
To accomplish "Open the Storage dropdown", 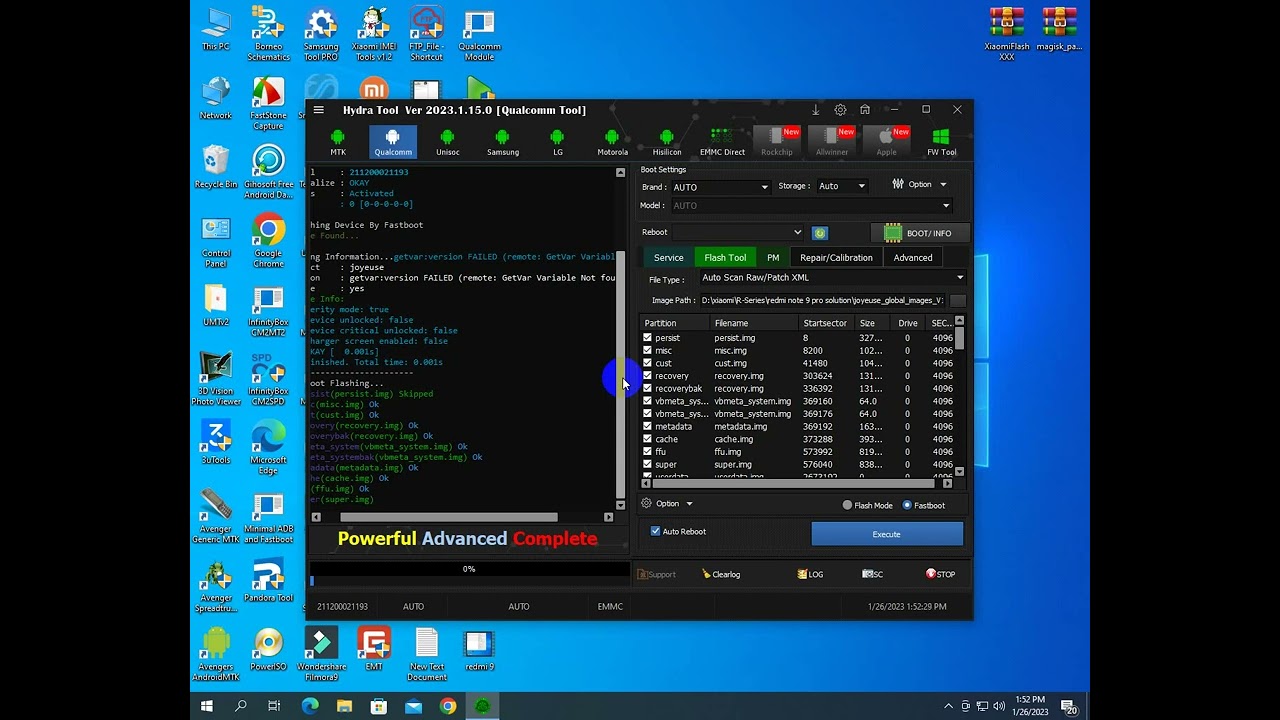I will coord(842,186).
